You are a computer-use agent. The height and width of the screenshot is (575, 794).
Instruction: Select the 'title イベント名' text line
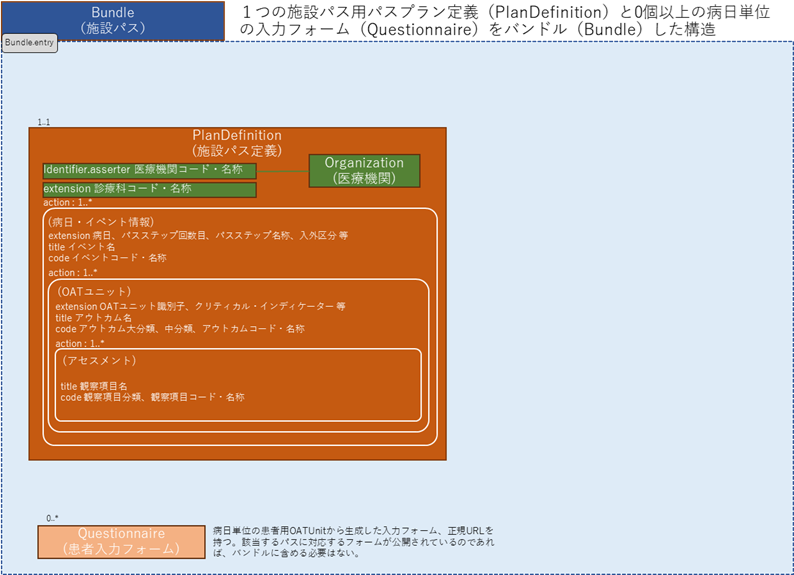pos(82,246)
